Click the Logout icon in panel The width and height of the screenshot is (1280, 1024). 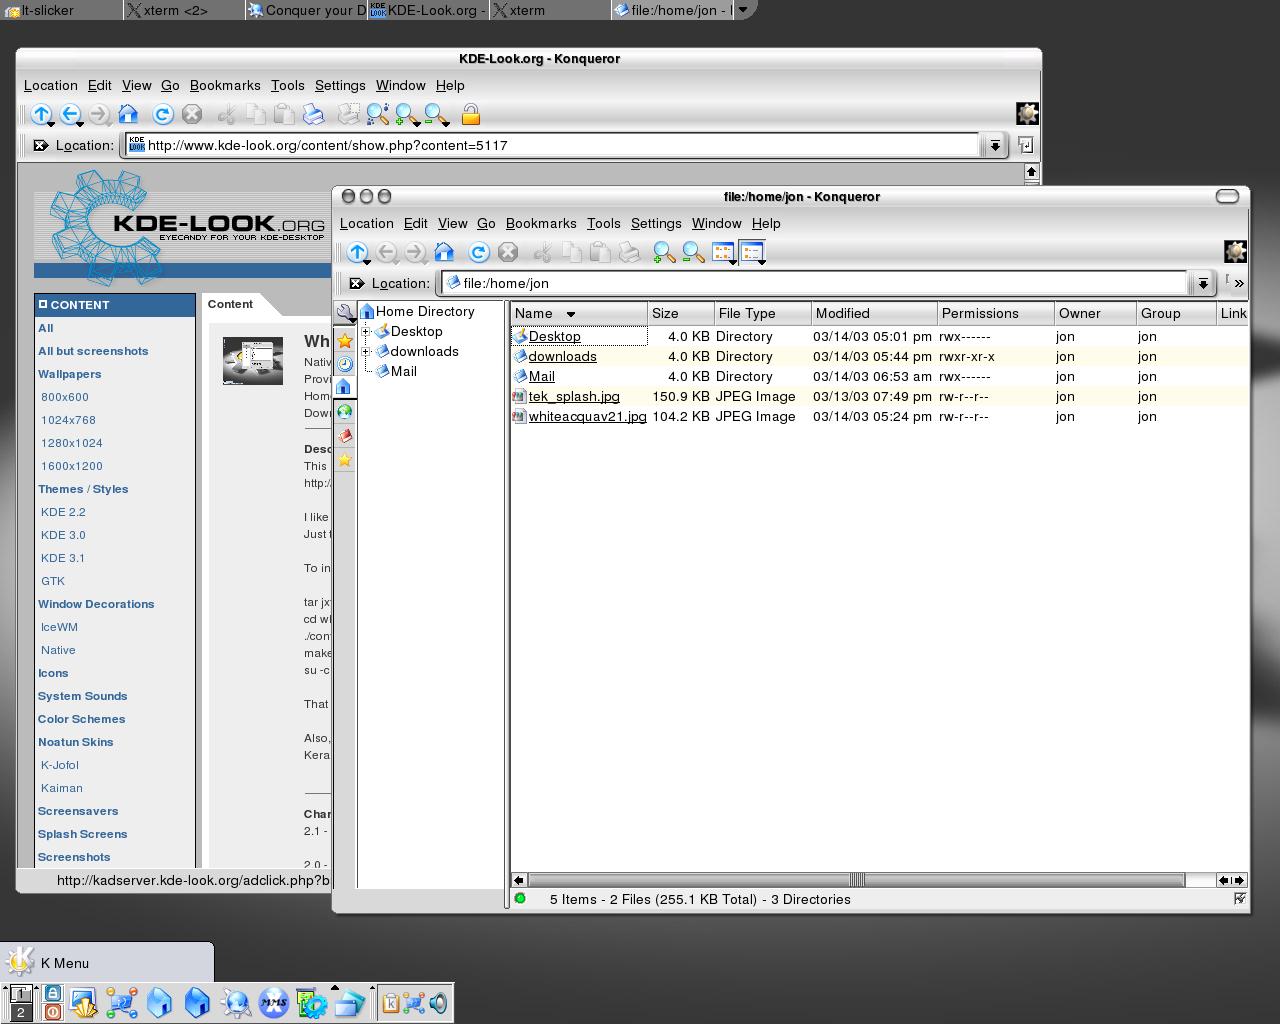pos(53,1011)
